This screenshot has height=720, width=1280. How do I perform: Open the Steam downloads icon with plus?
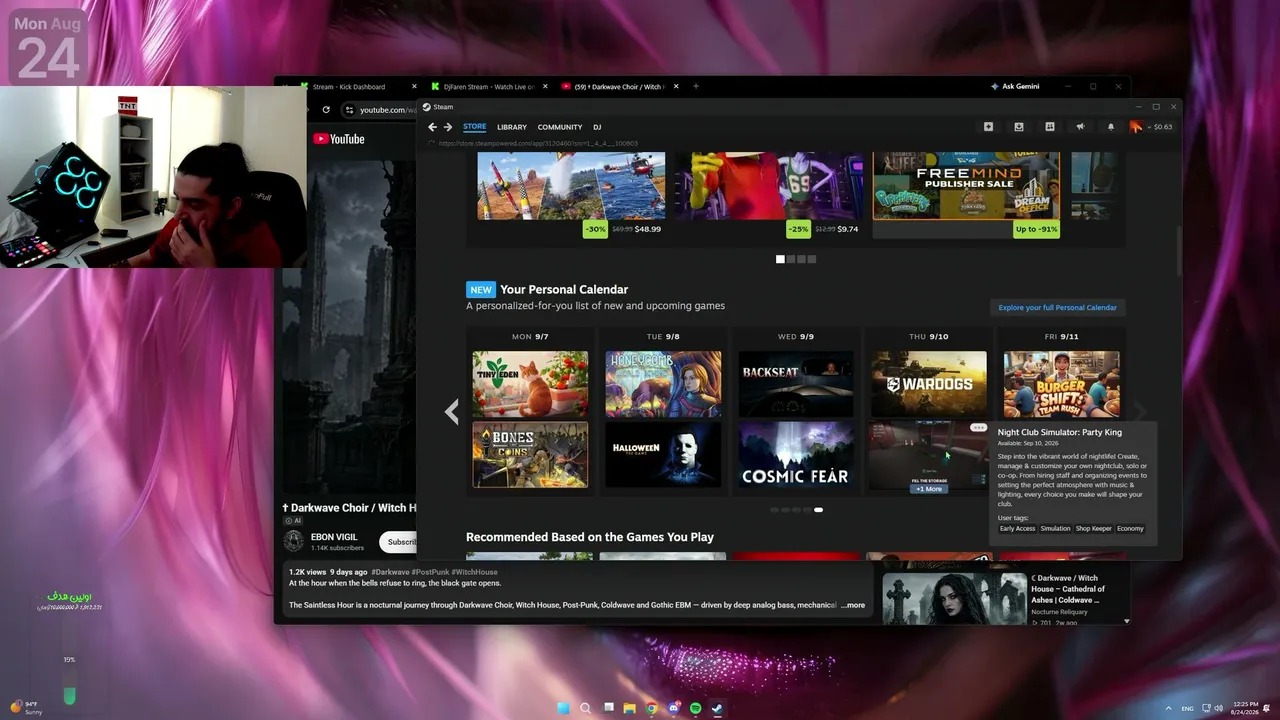pos(988,127)
